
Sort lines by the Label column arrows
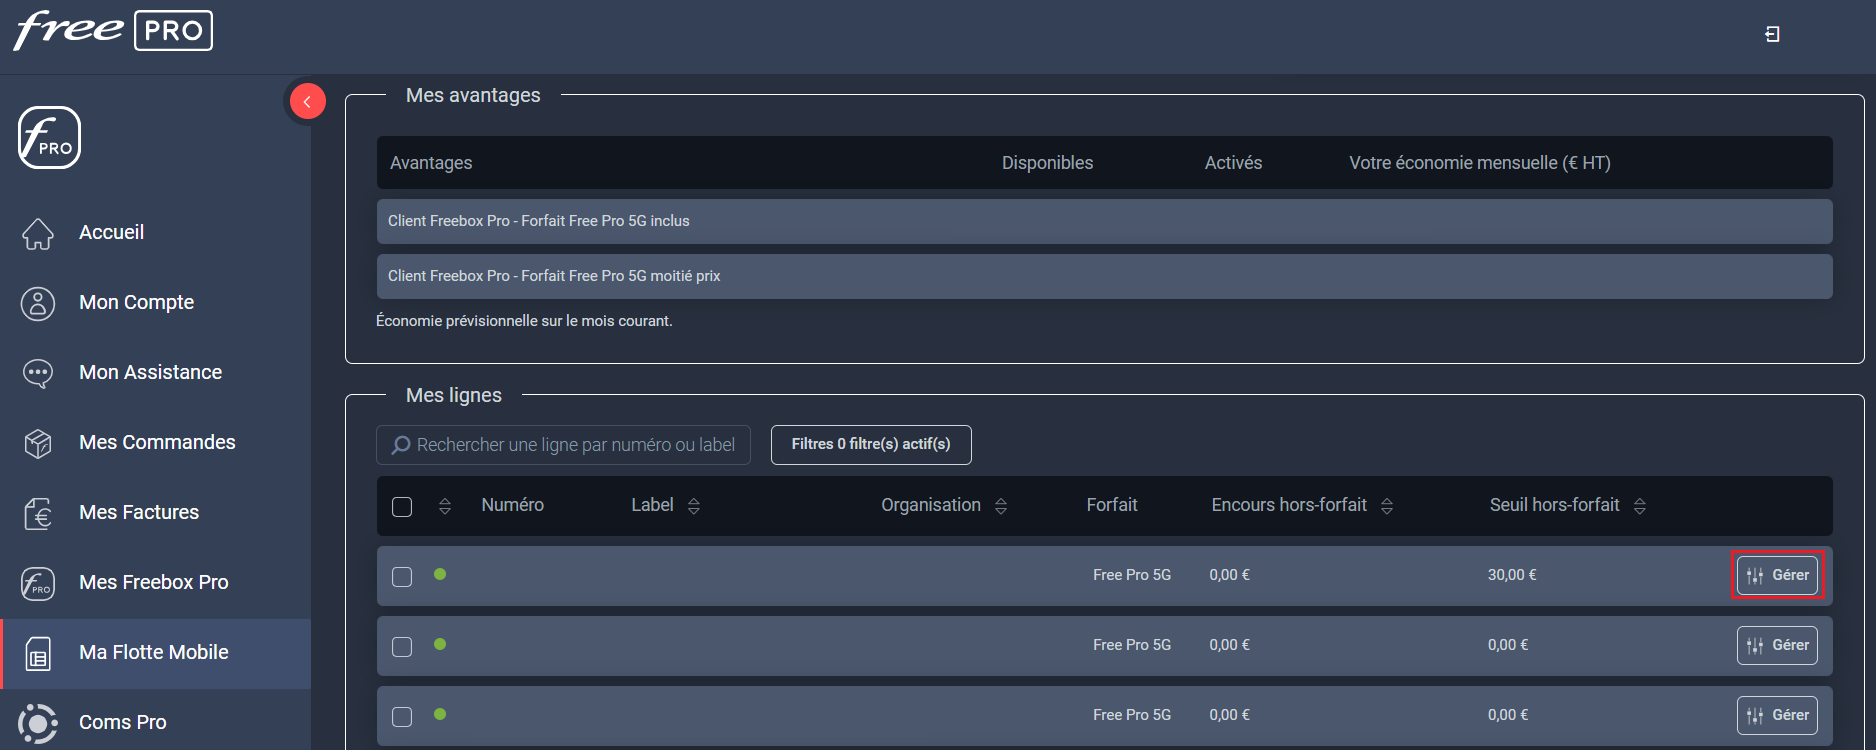(x=694, y=506)
